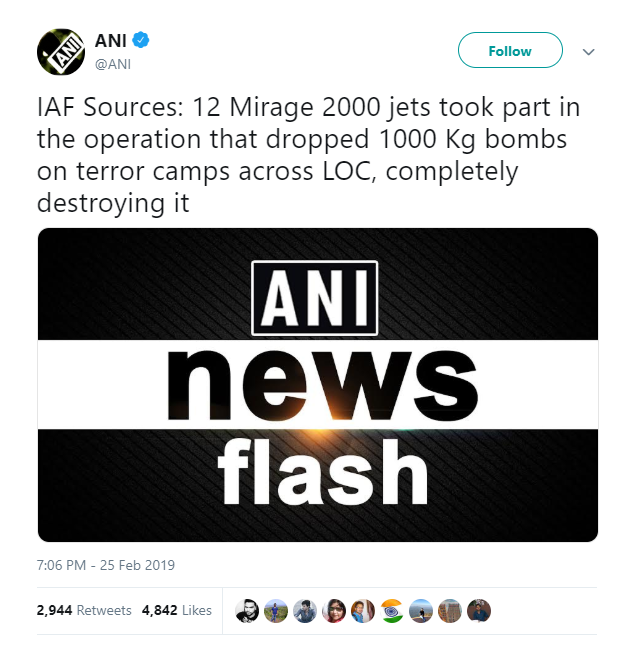
Task: Open liker avatar of man in denim shirt
Action: tap(305, 611)
